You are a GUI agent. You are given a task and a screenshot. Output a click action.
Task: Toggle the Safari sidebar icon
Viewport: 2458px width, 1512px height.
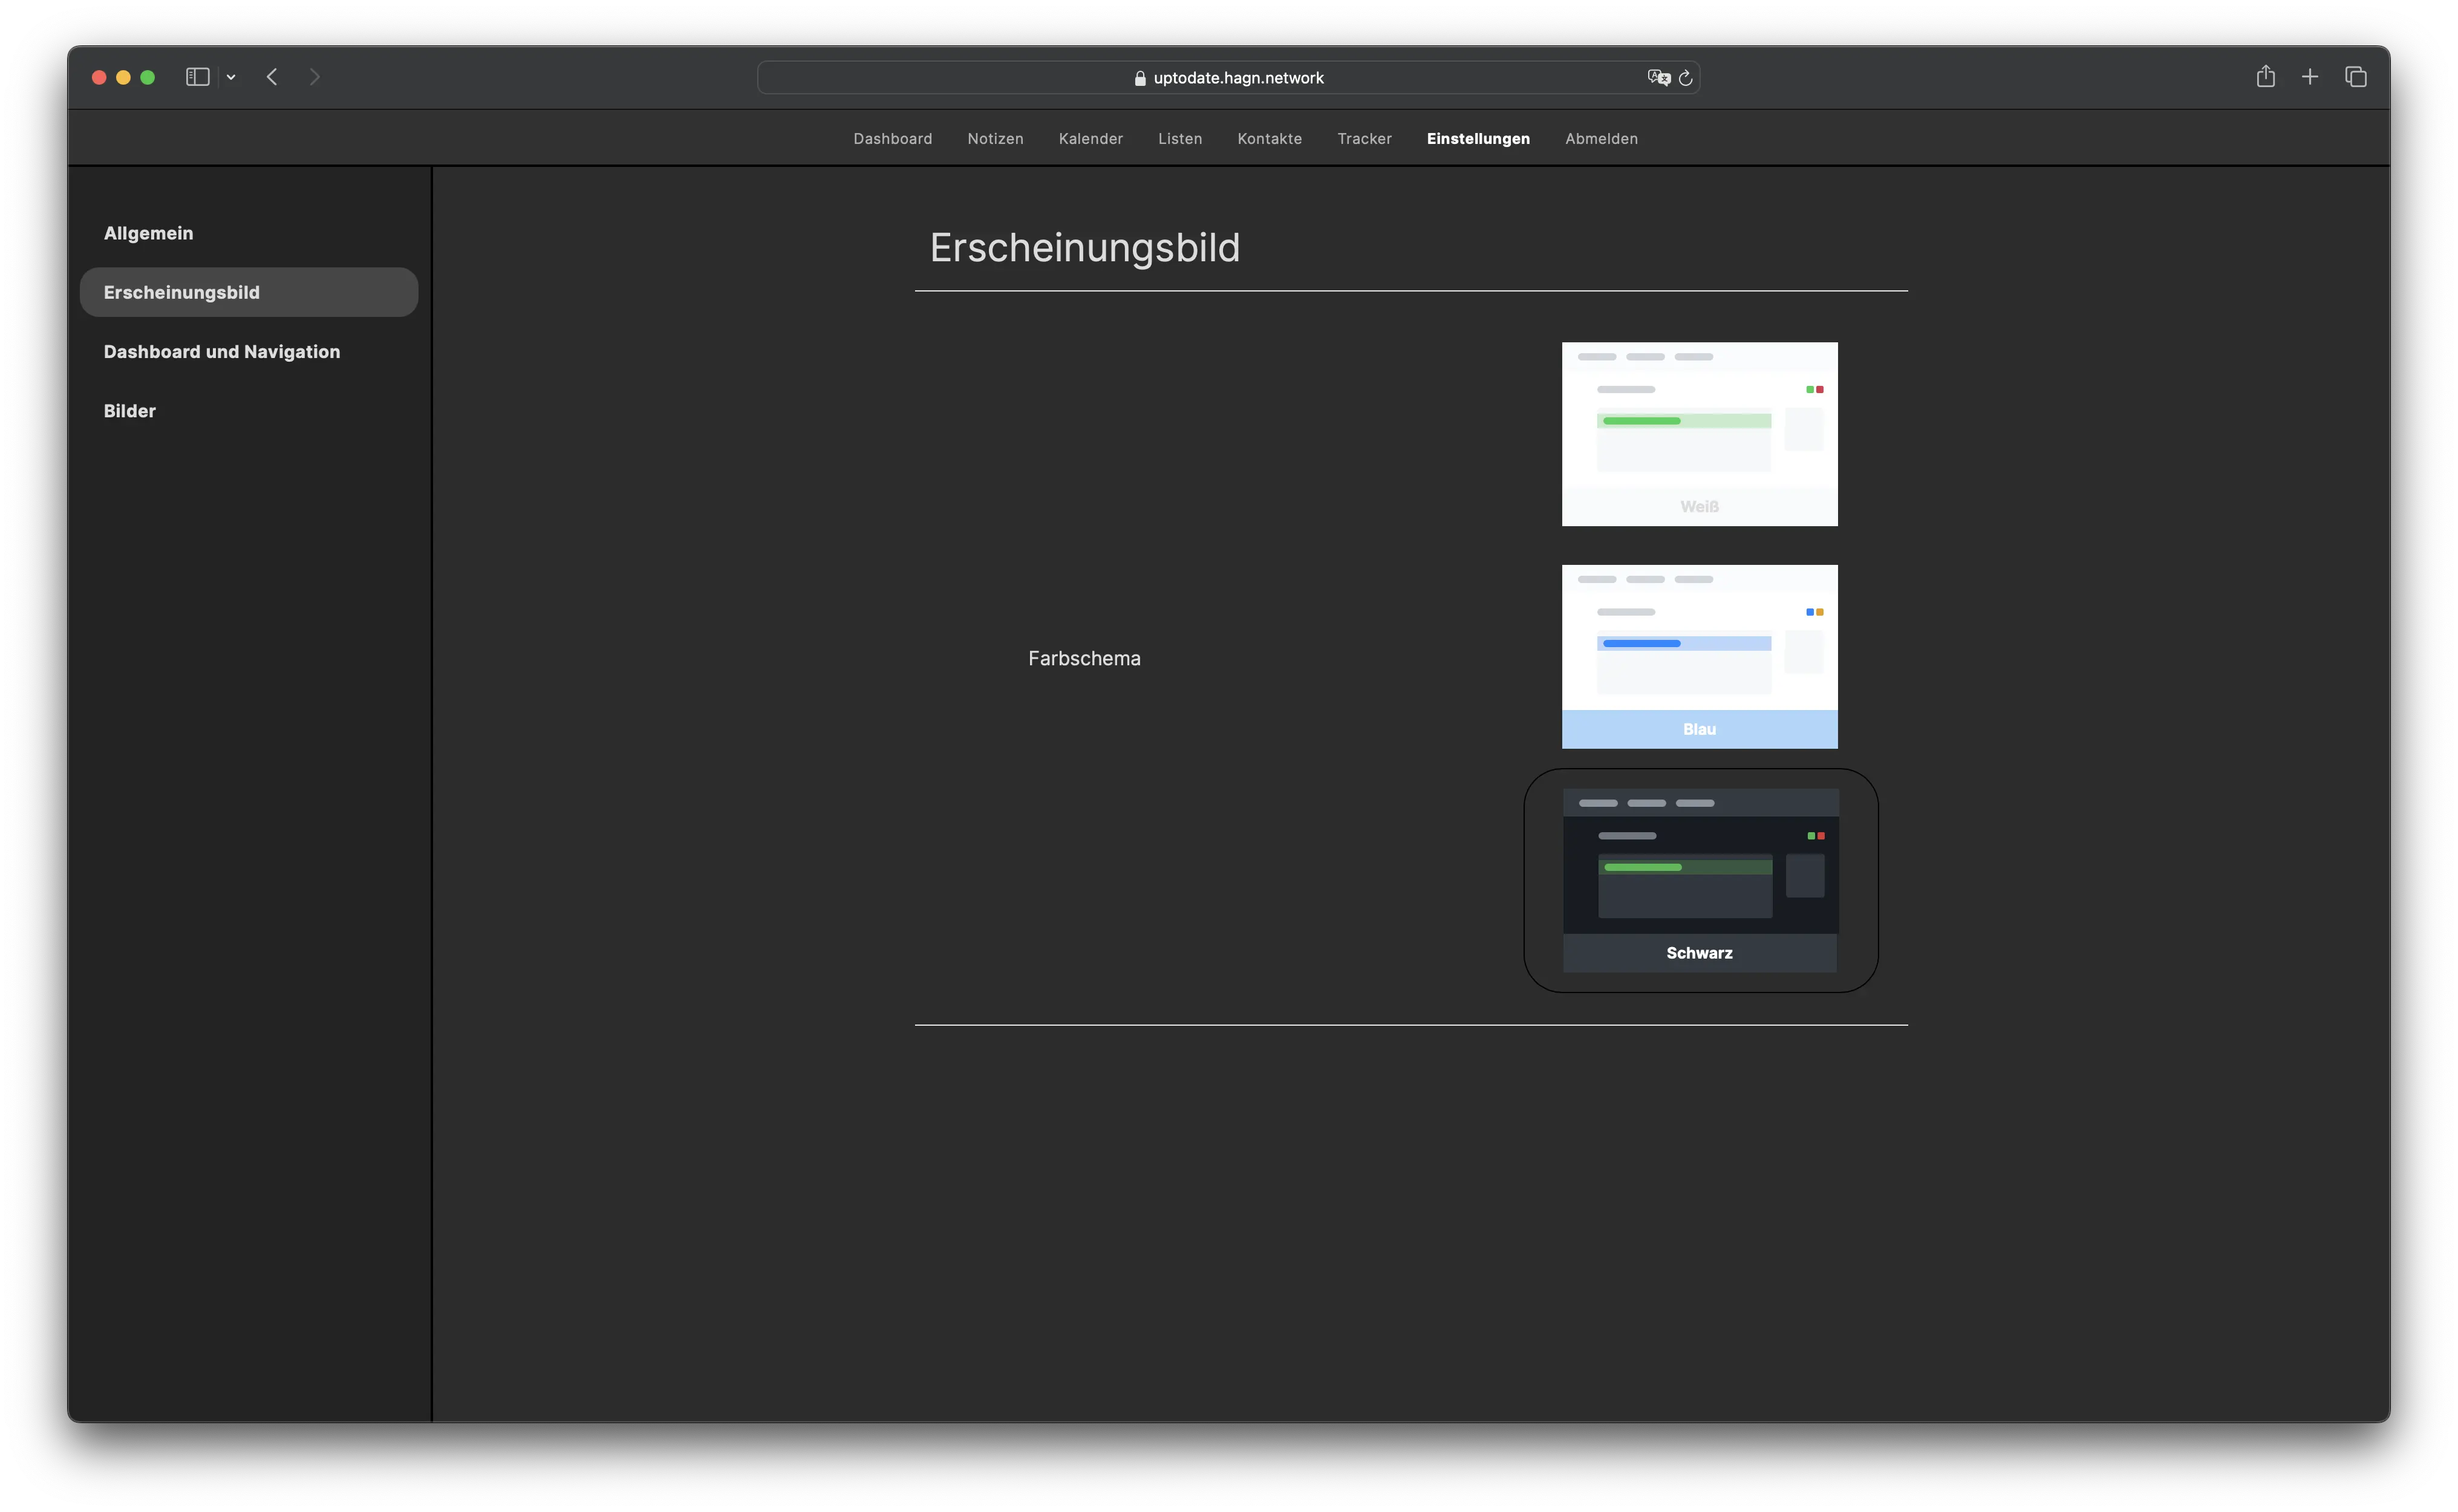pos(197,77)
